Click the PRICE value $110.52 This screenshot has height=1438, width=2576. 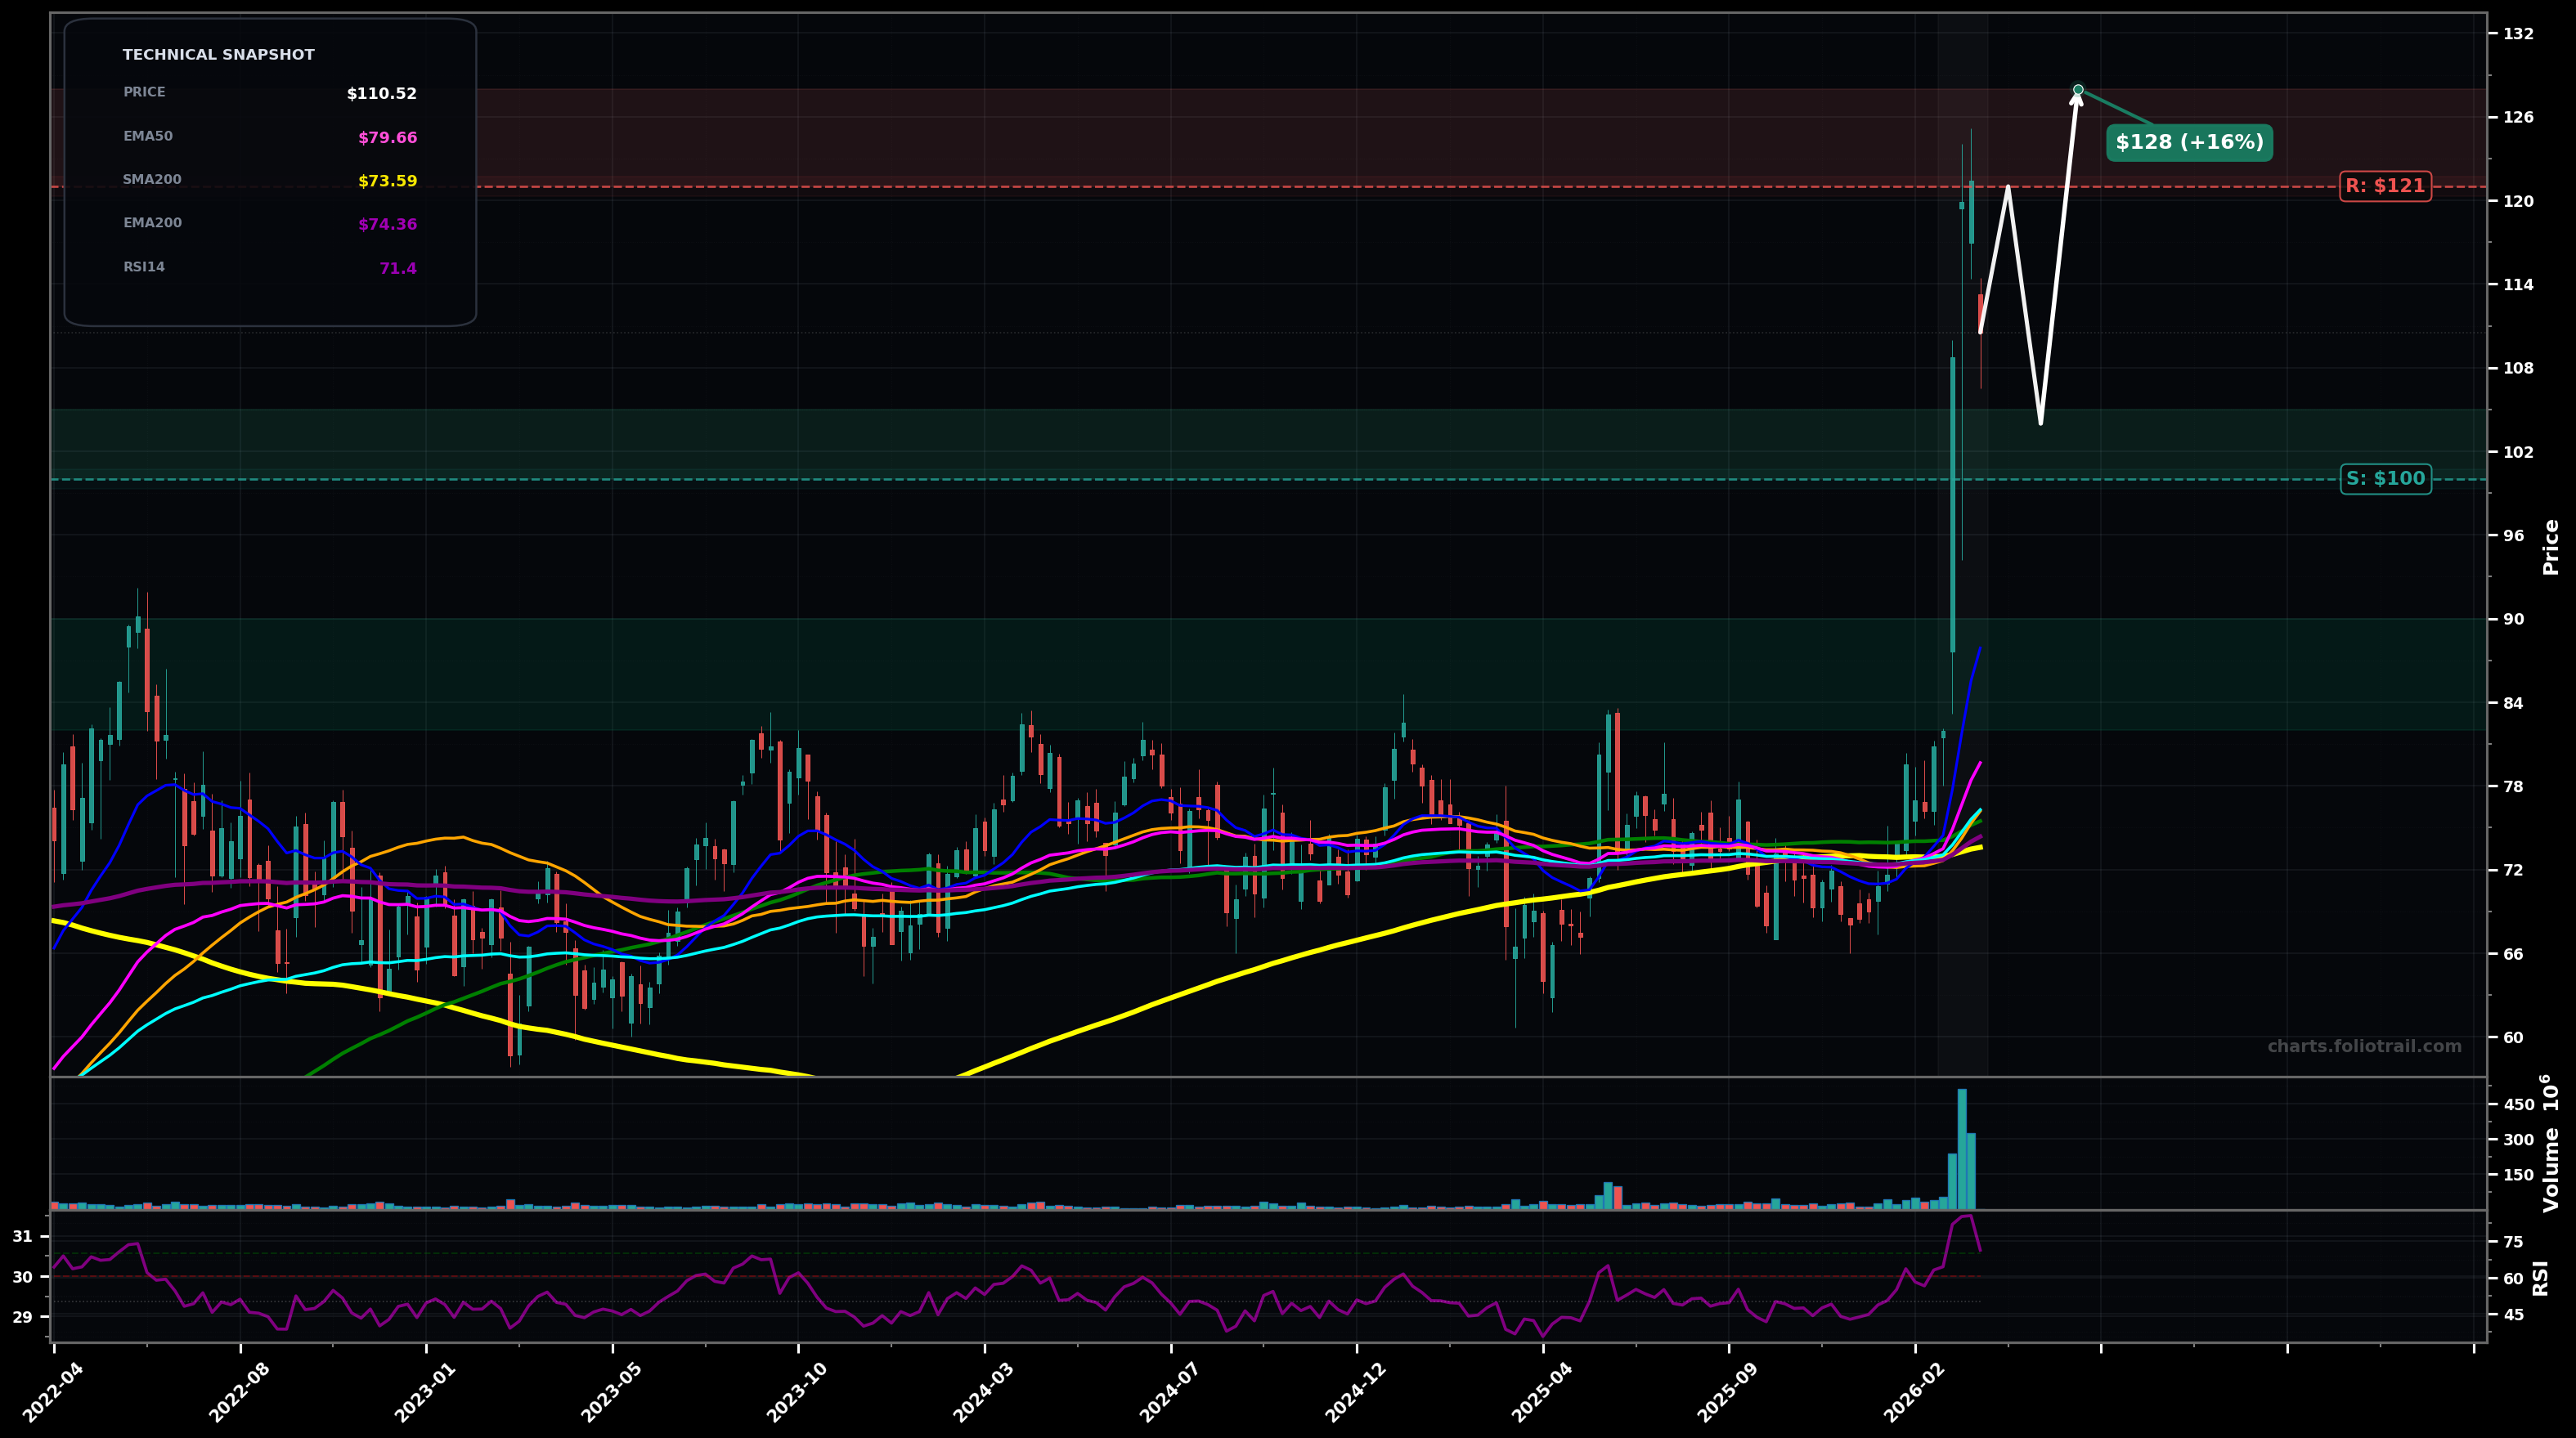(381, 94)
